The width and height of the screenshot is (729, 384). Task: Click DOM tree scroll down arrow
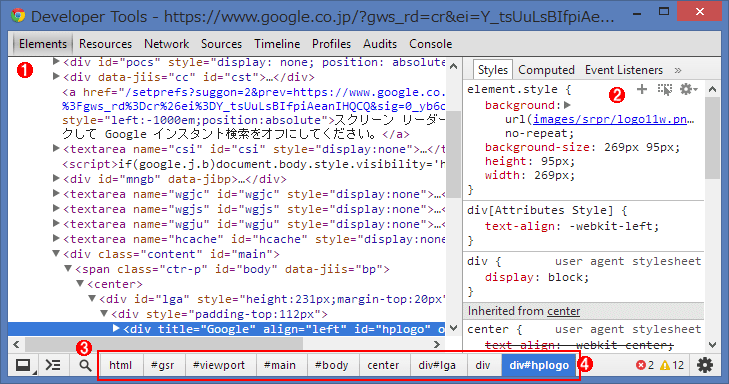click(x=453, y=328)
